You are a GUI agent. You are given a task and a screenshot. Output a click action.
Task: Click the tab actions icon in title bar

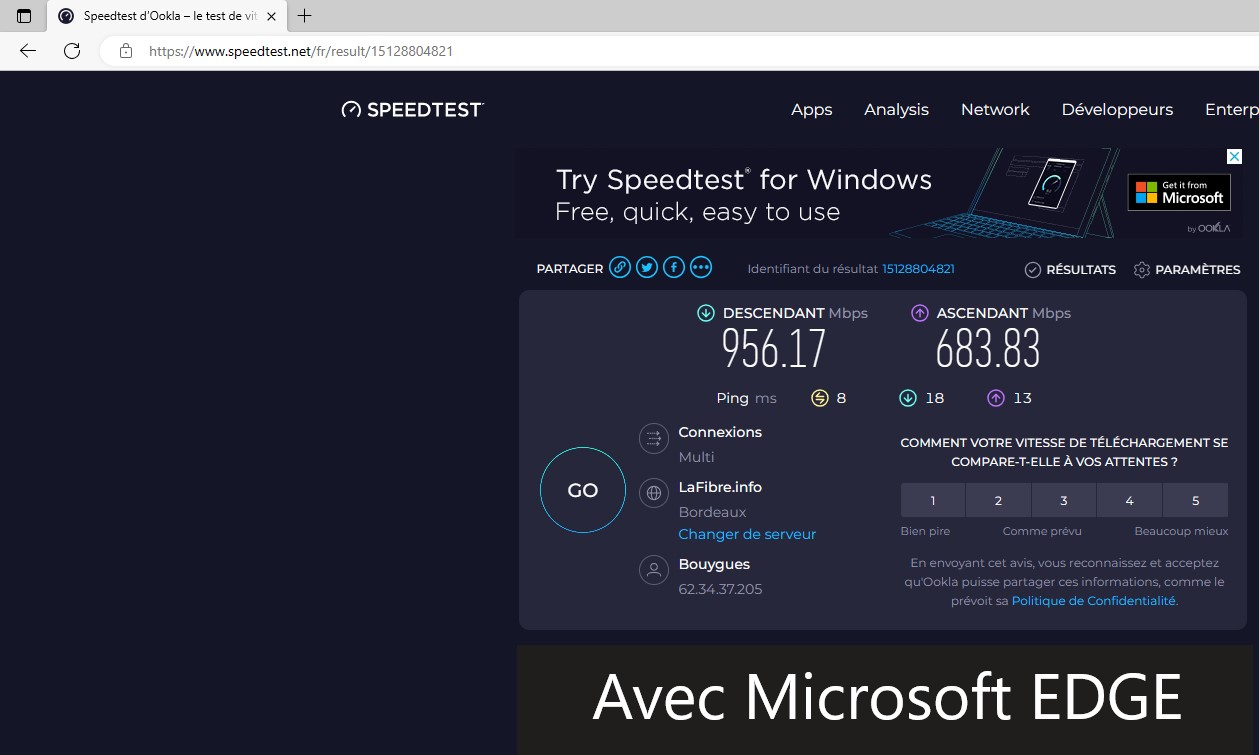click(24, 16)
